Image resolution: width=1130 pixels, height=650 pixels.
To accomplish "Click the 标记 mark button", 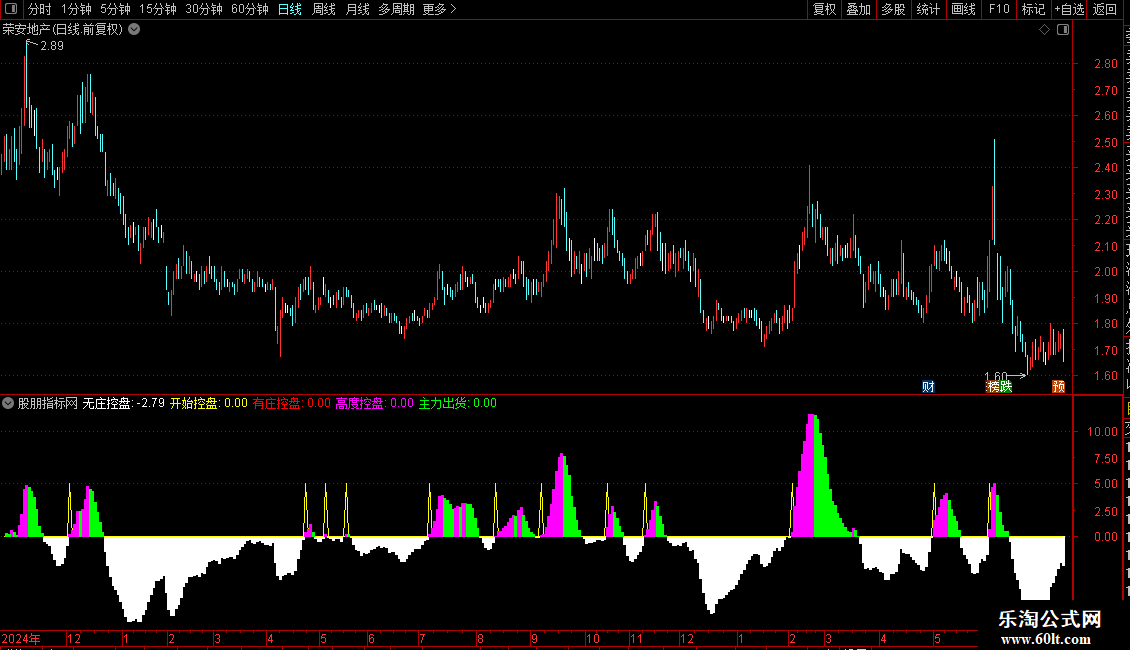I will [1033, 9].
